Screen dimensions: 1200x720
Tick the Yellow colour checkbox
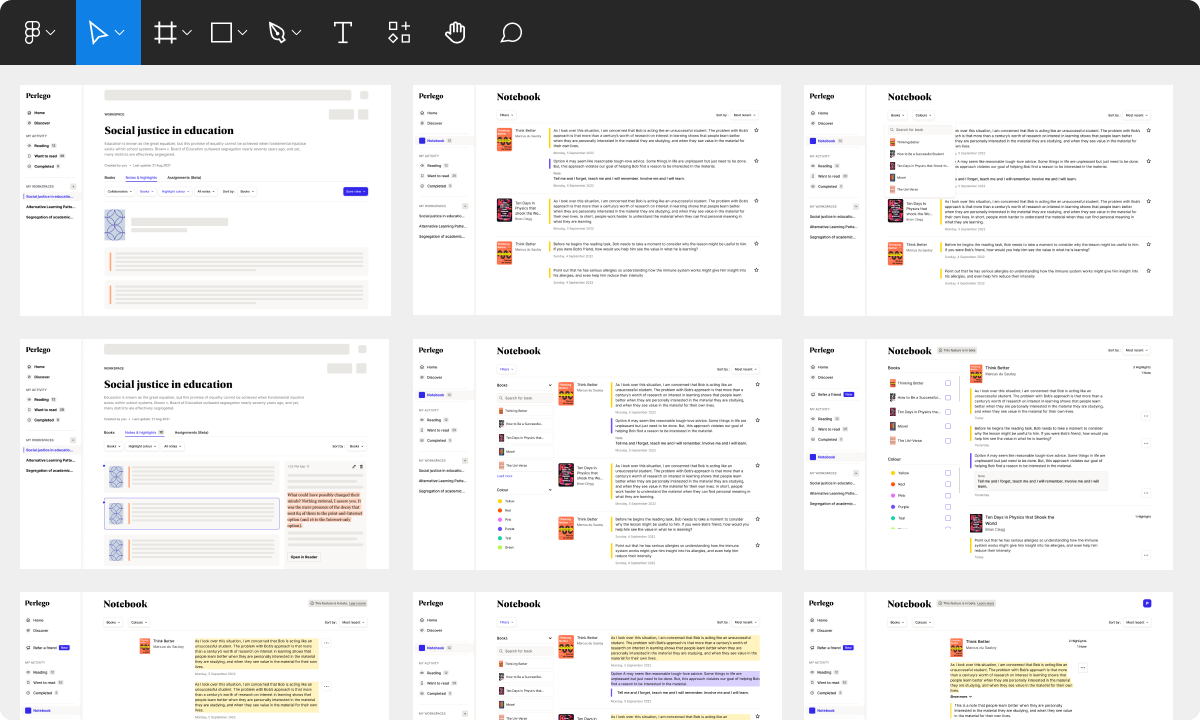(x=947, y=473)
